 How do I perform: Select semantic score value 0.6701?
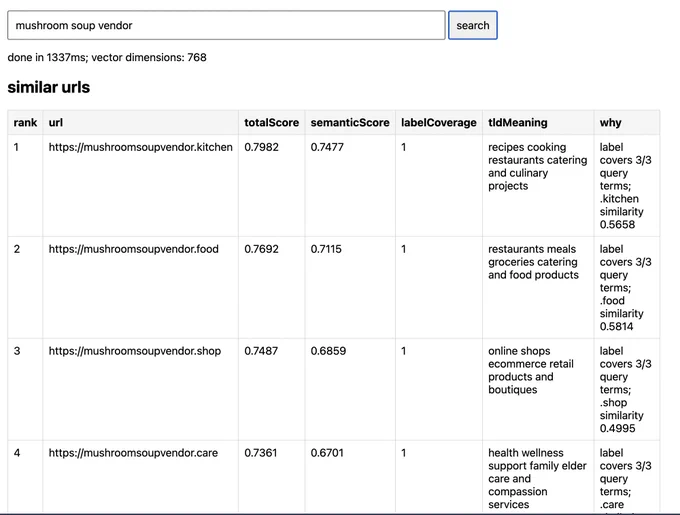point(327,453)
